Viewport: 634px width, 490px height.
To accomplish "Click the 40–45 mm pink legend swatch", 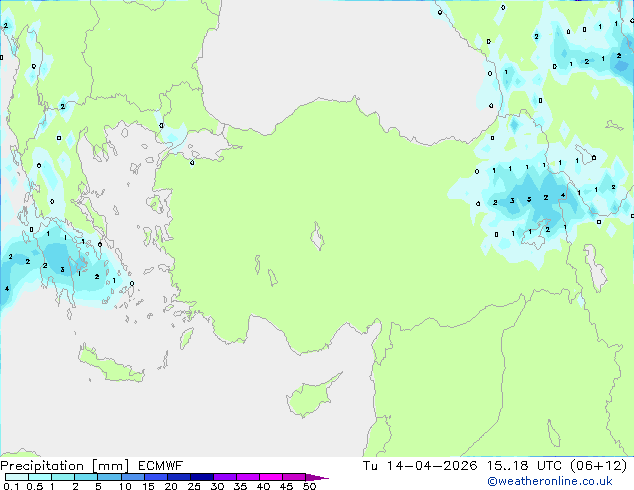I will coord(271,477).
